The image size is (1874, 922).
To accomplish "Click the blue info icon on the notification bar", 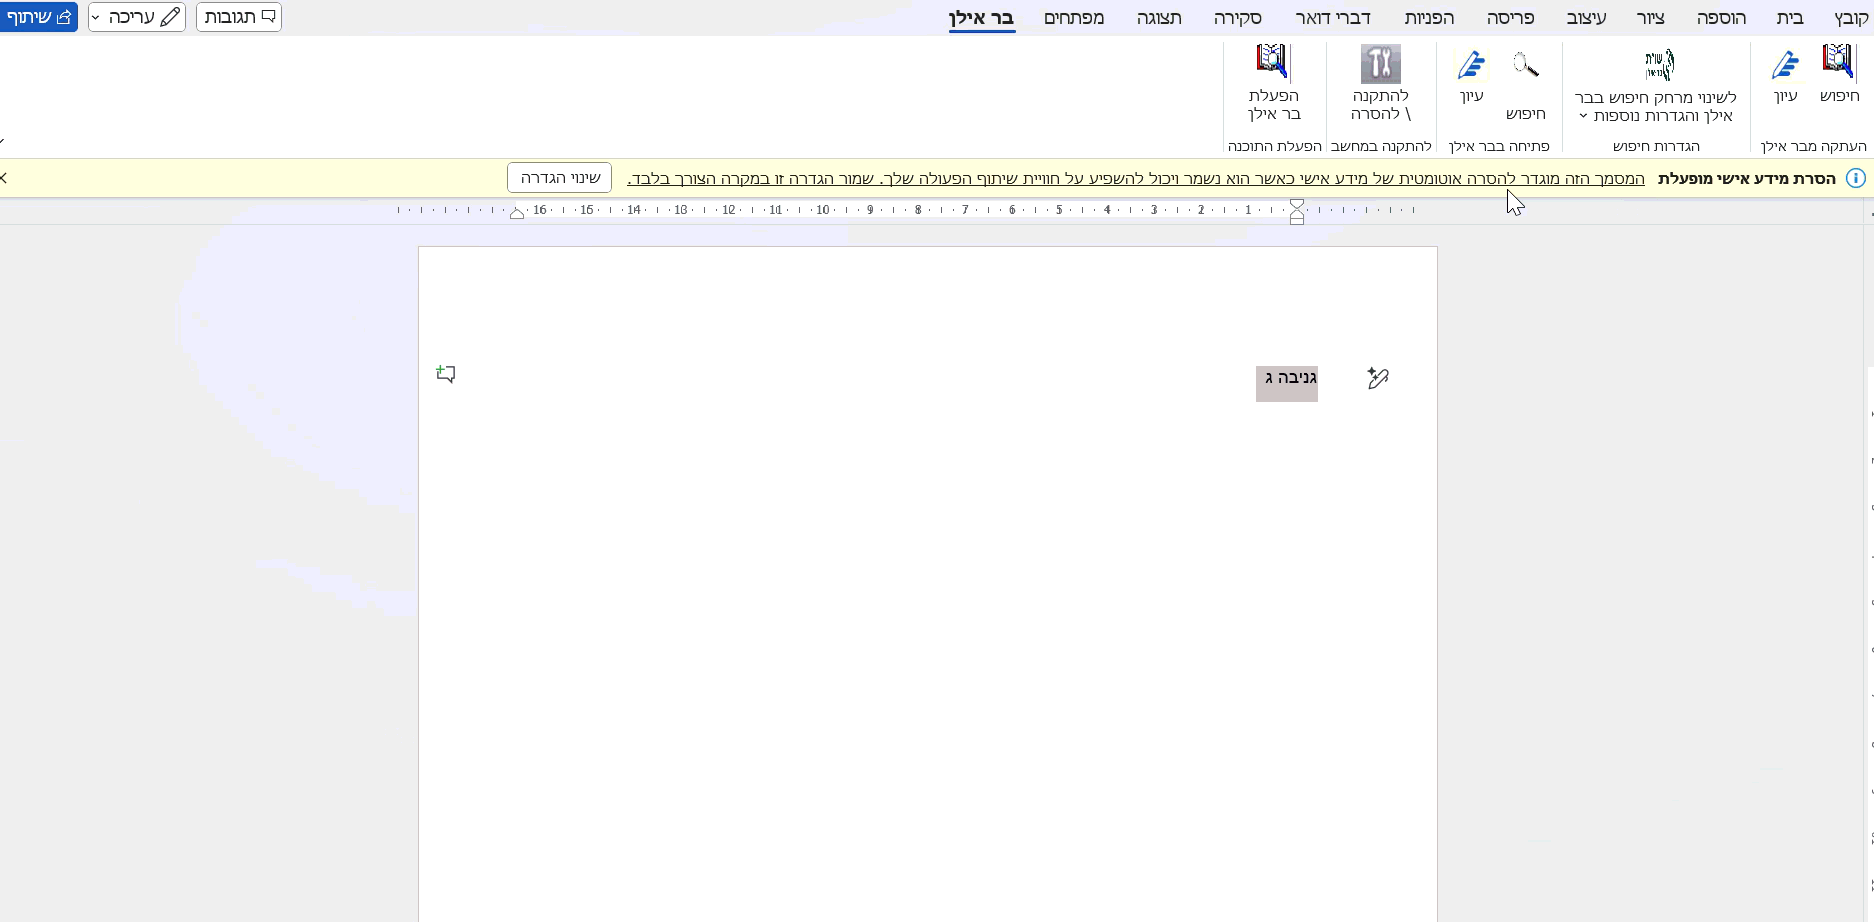I will point(1855,179).
